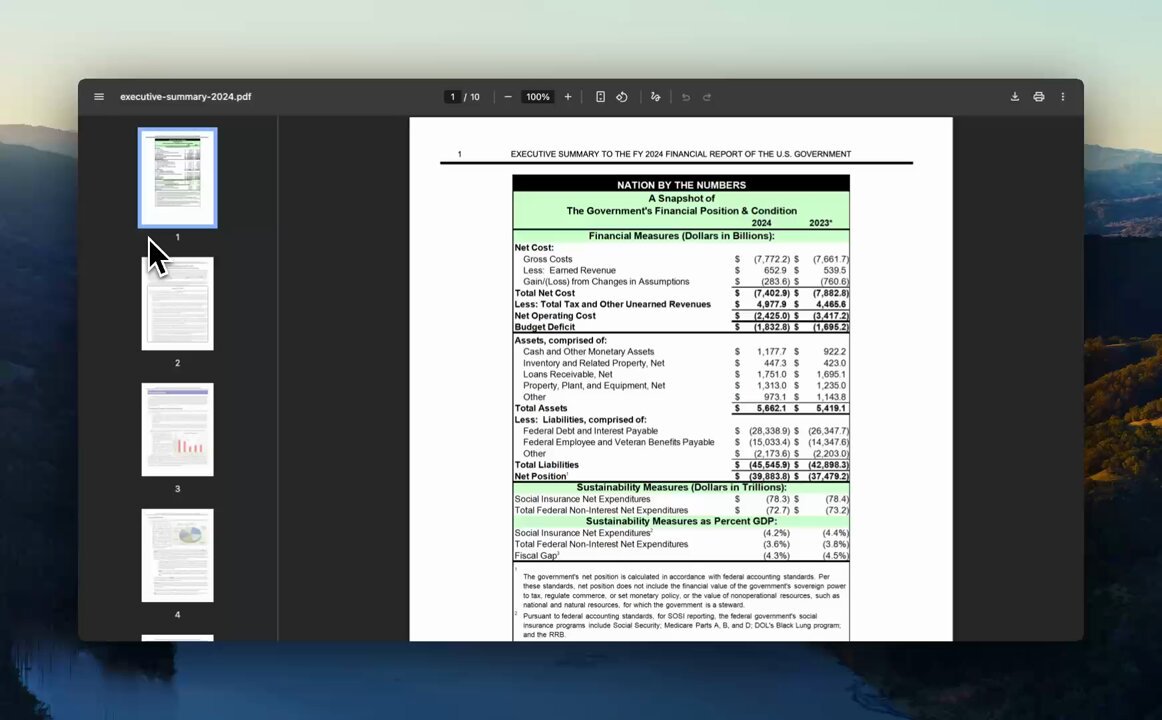Click the undo arrow icon
This screenshot has width=1162, height=720.
[x=686, y=97]
